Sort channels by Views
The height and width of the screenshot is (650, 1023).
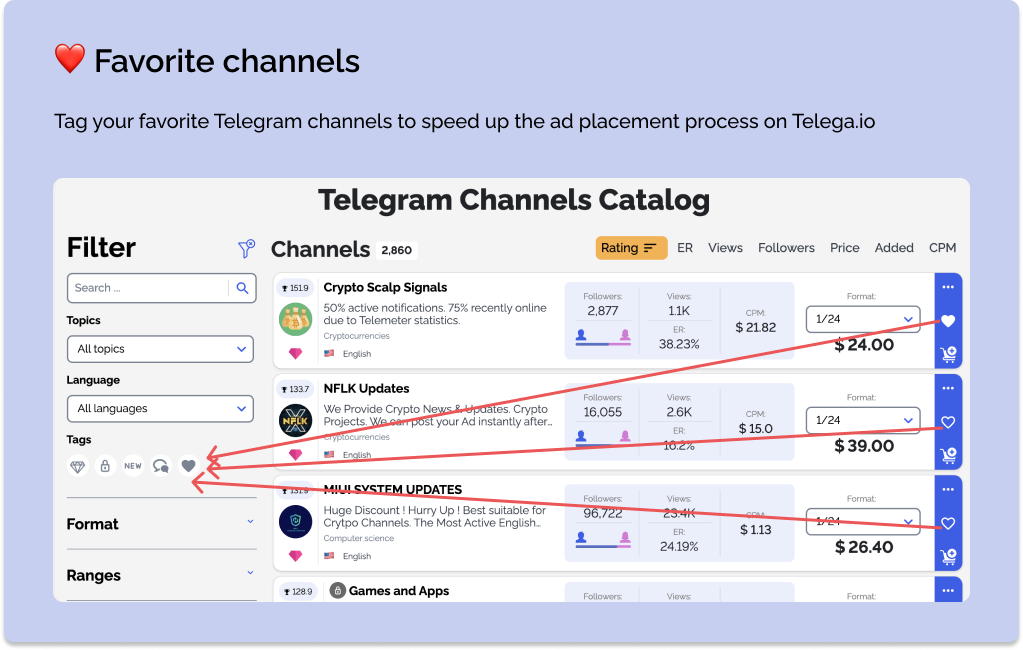725,248
